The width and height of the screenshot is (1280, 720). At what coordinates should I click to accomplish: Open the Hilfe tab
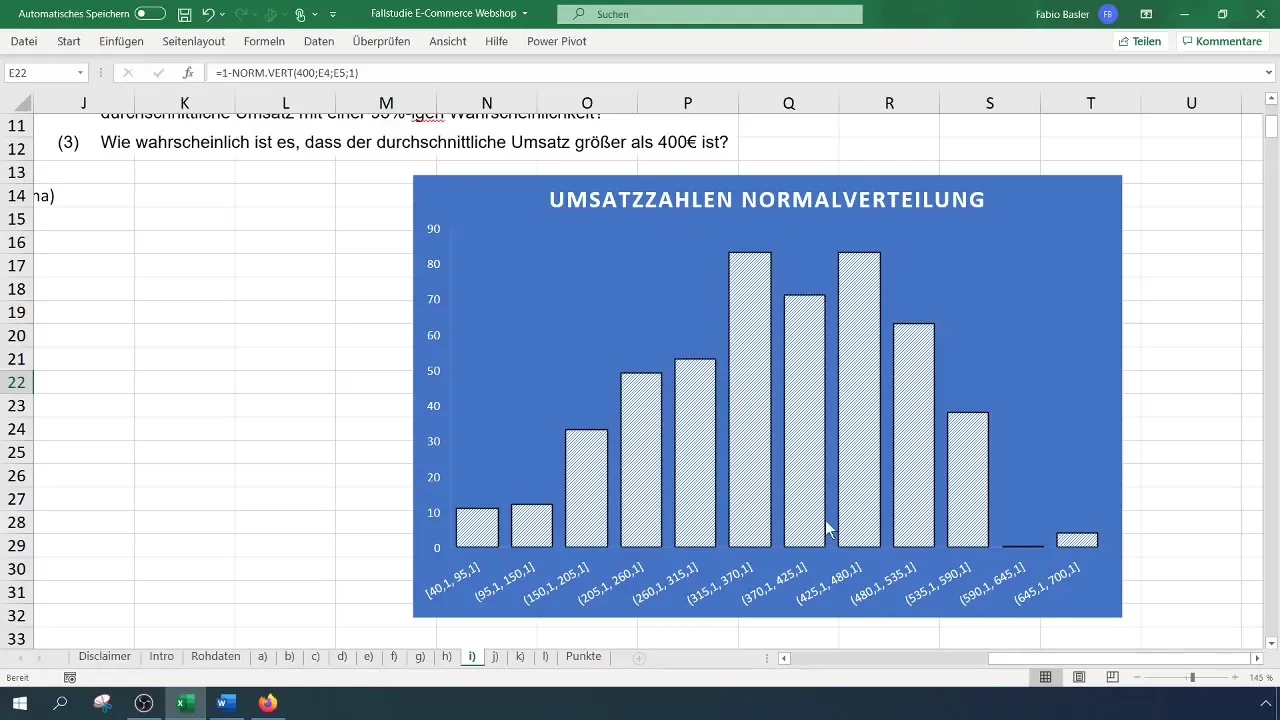(496, 41)
